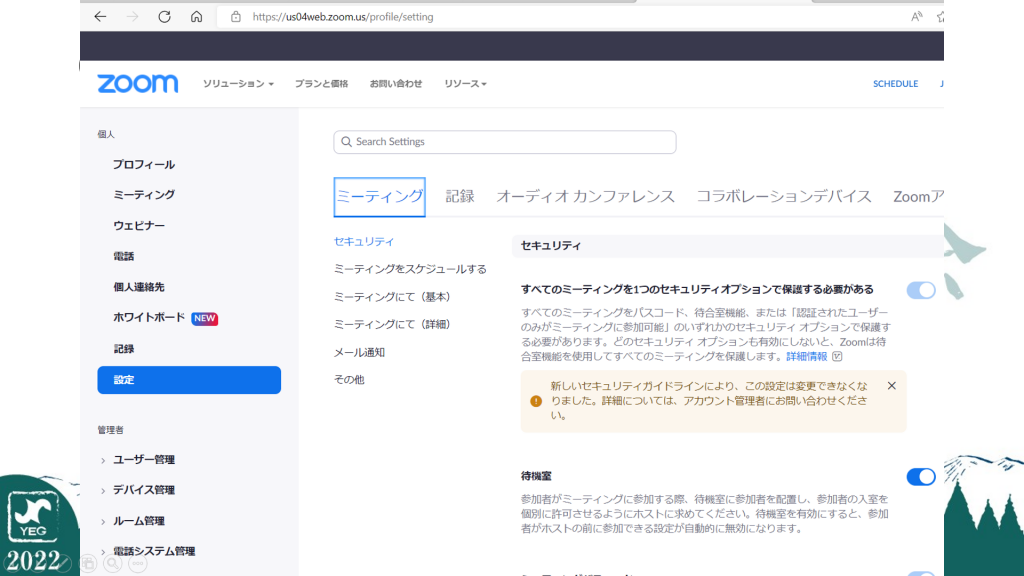Open お問い合わせ in the top navigation
This screenshot has width=1024, height=576.
coord(396,84)
